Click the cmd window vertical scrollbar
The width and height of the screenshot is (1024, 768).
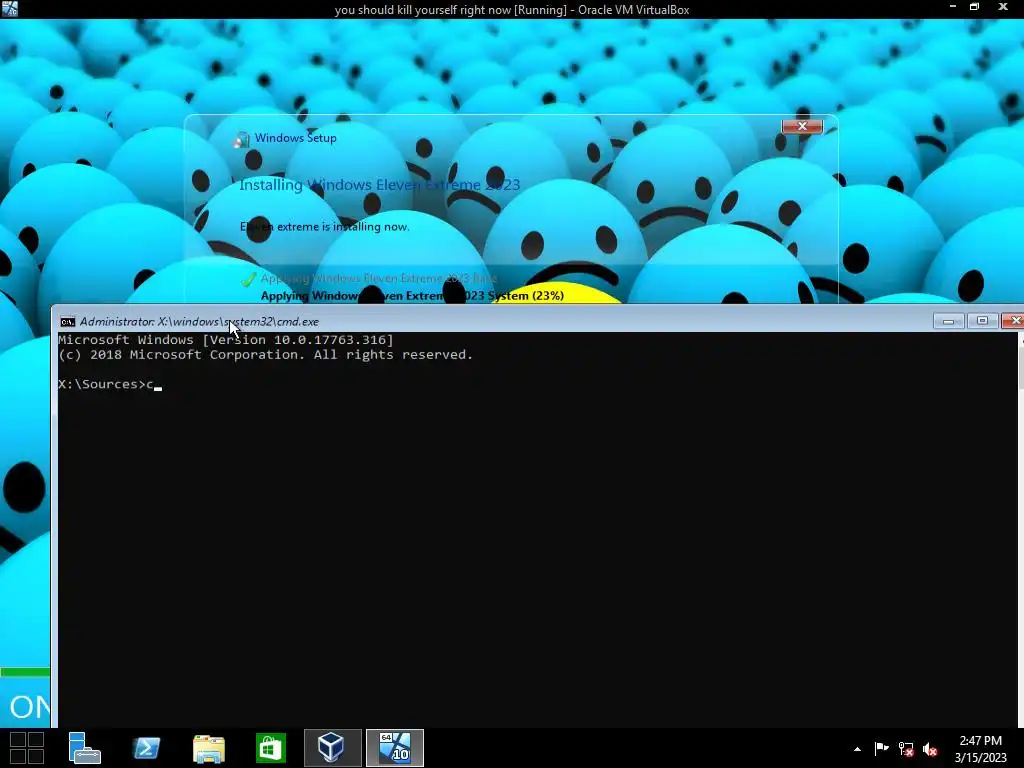tap(1021, 529)
